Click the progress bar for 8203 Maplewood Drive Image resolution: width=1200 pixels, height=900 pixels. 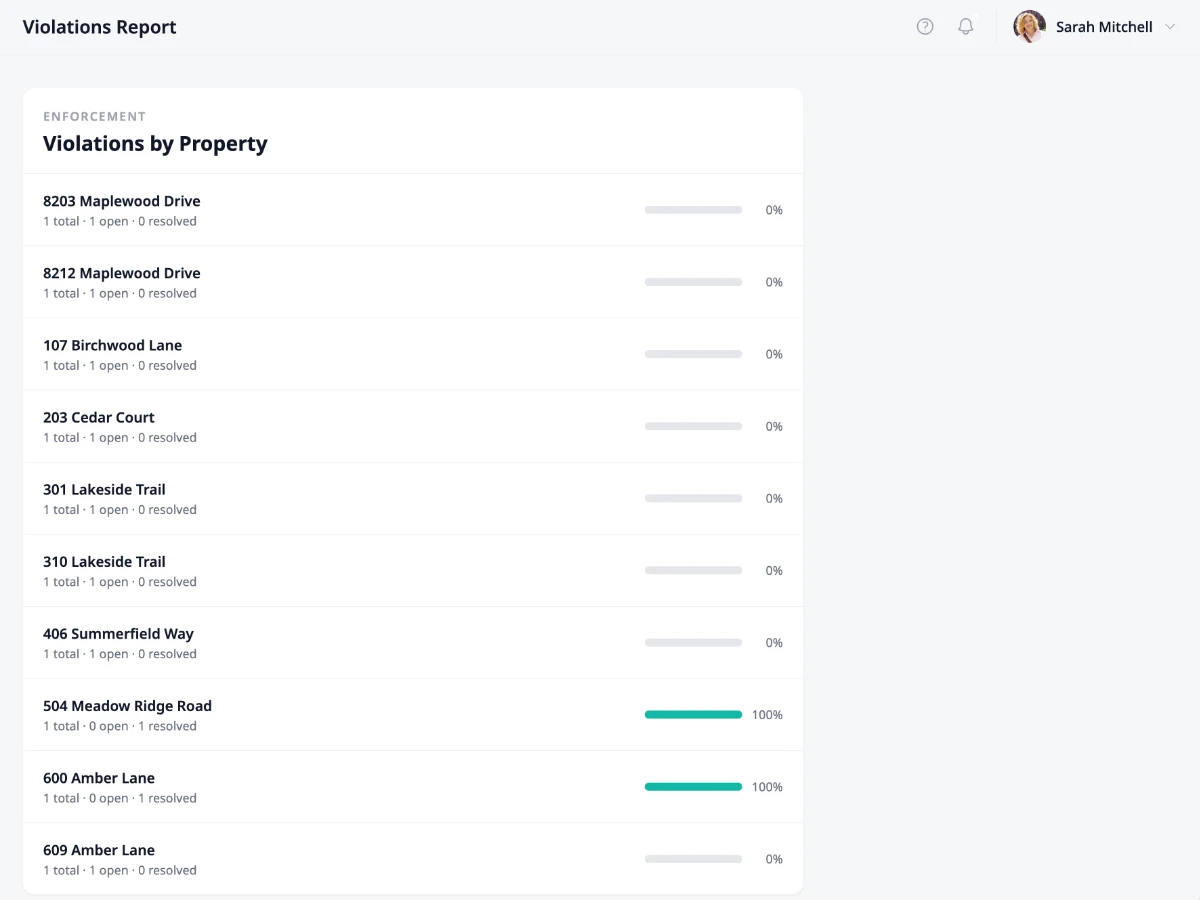coord(693,210)
